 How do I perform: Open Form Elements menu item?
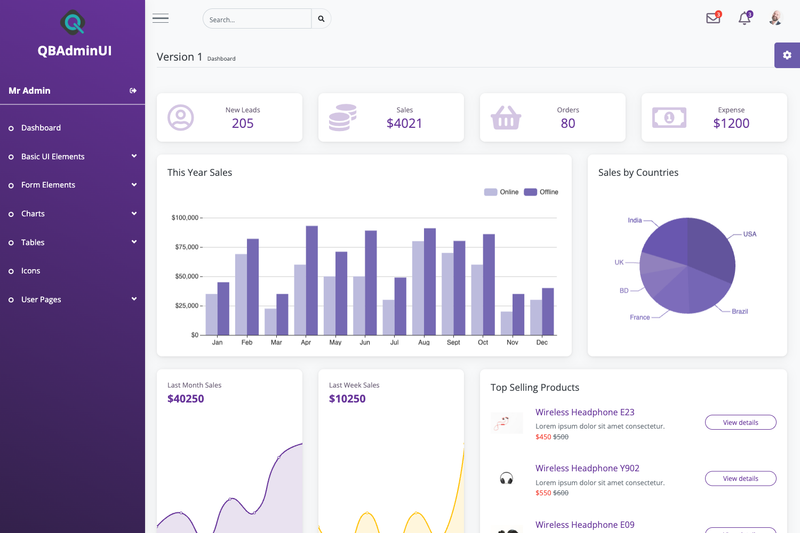click(x=48, y=185)
